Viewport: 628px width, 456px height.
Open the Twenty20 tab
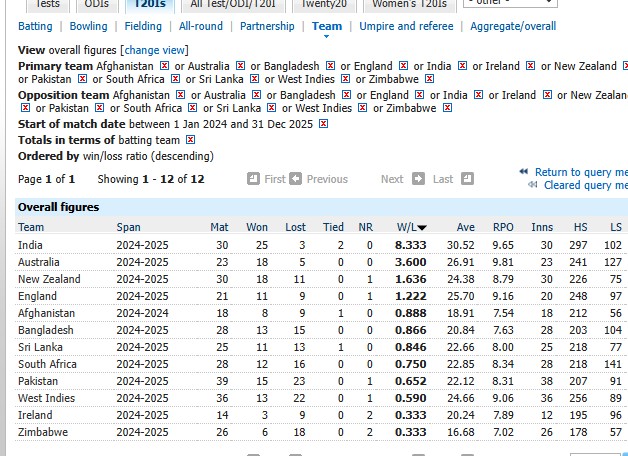click(x=324, y=5)
